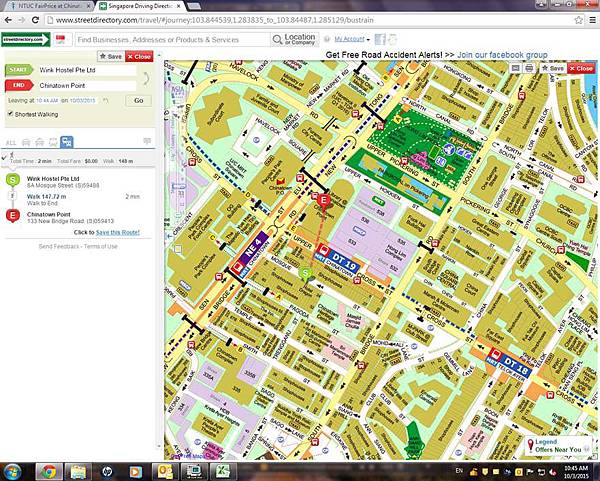Close the left directions panel

click(139, 56)
